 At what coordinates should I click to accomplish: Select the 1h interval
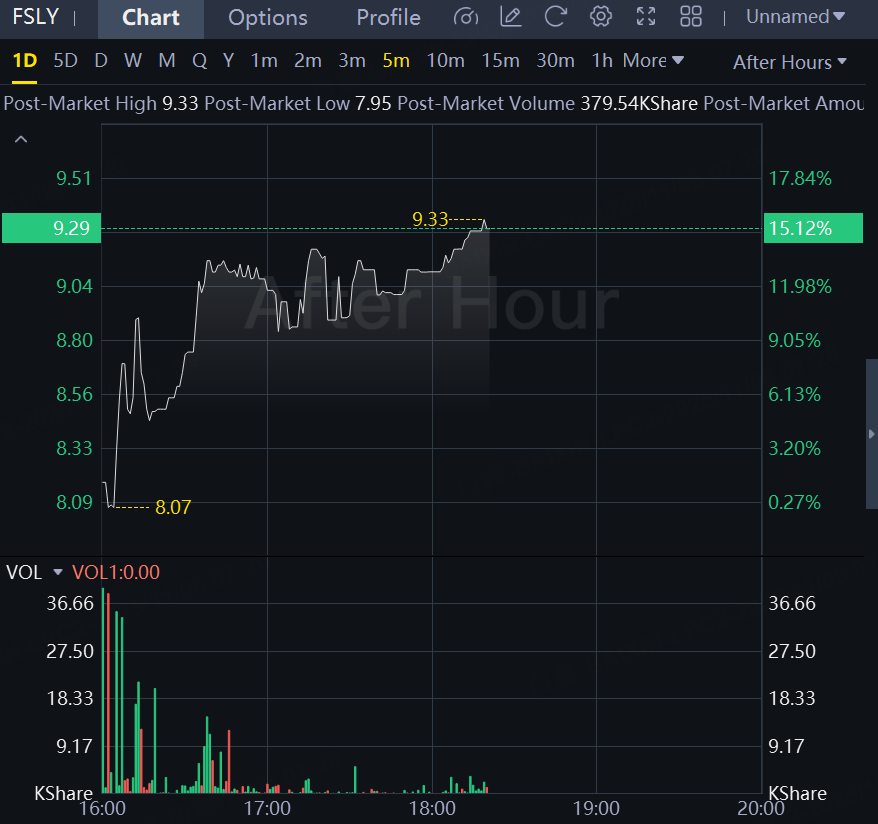pyautogui.click(x=602, y=60)
